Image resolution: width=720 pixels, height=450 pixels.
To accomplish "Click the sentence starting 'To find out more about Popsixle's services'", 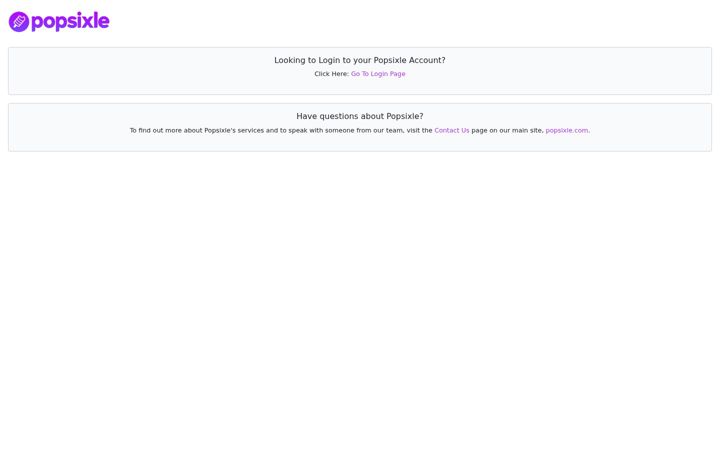I will (x=360, y=130).
